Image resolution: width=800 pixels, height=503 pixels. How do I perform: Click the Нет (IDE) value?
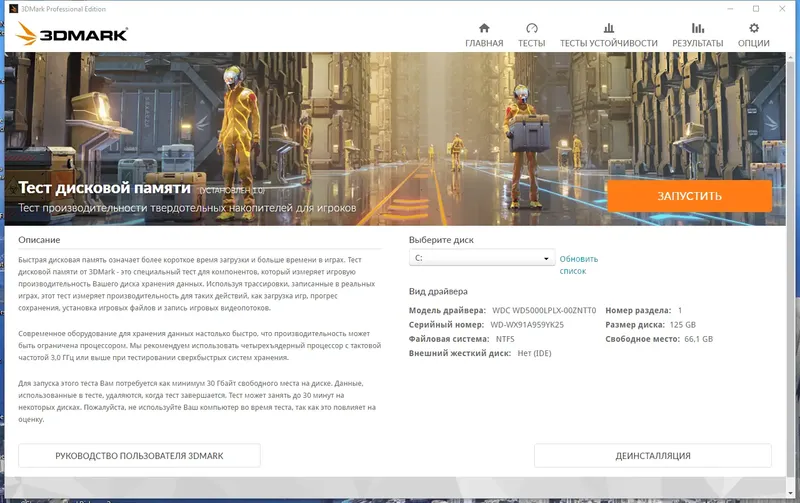[534, 353]
